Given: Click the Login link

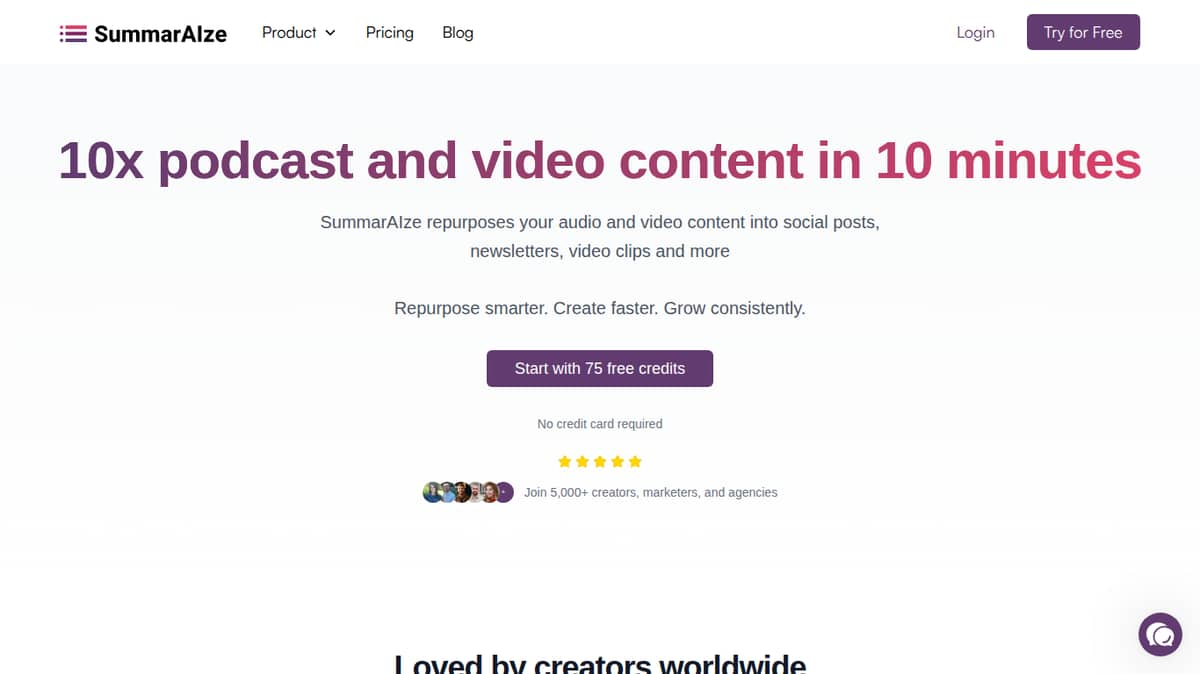Looking at the screenshot, I should [975, 33].
